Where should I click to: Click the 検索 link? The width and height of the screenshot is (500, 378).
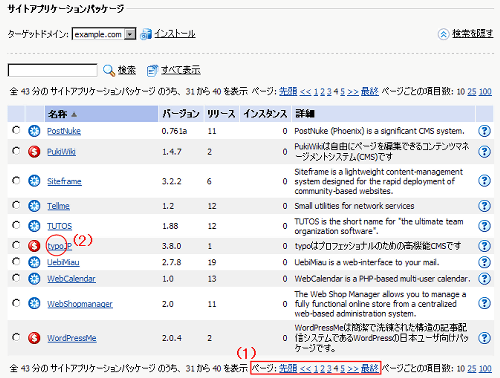(x=127, y=70)
